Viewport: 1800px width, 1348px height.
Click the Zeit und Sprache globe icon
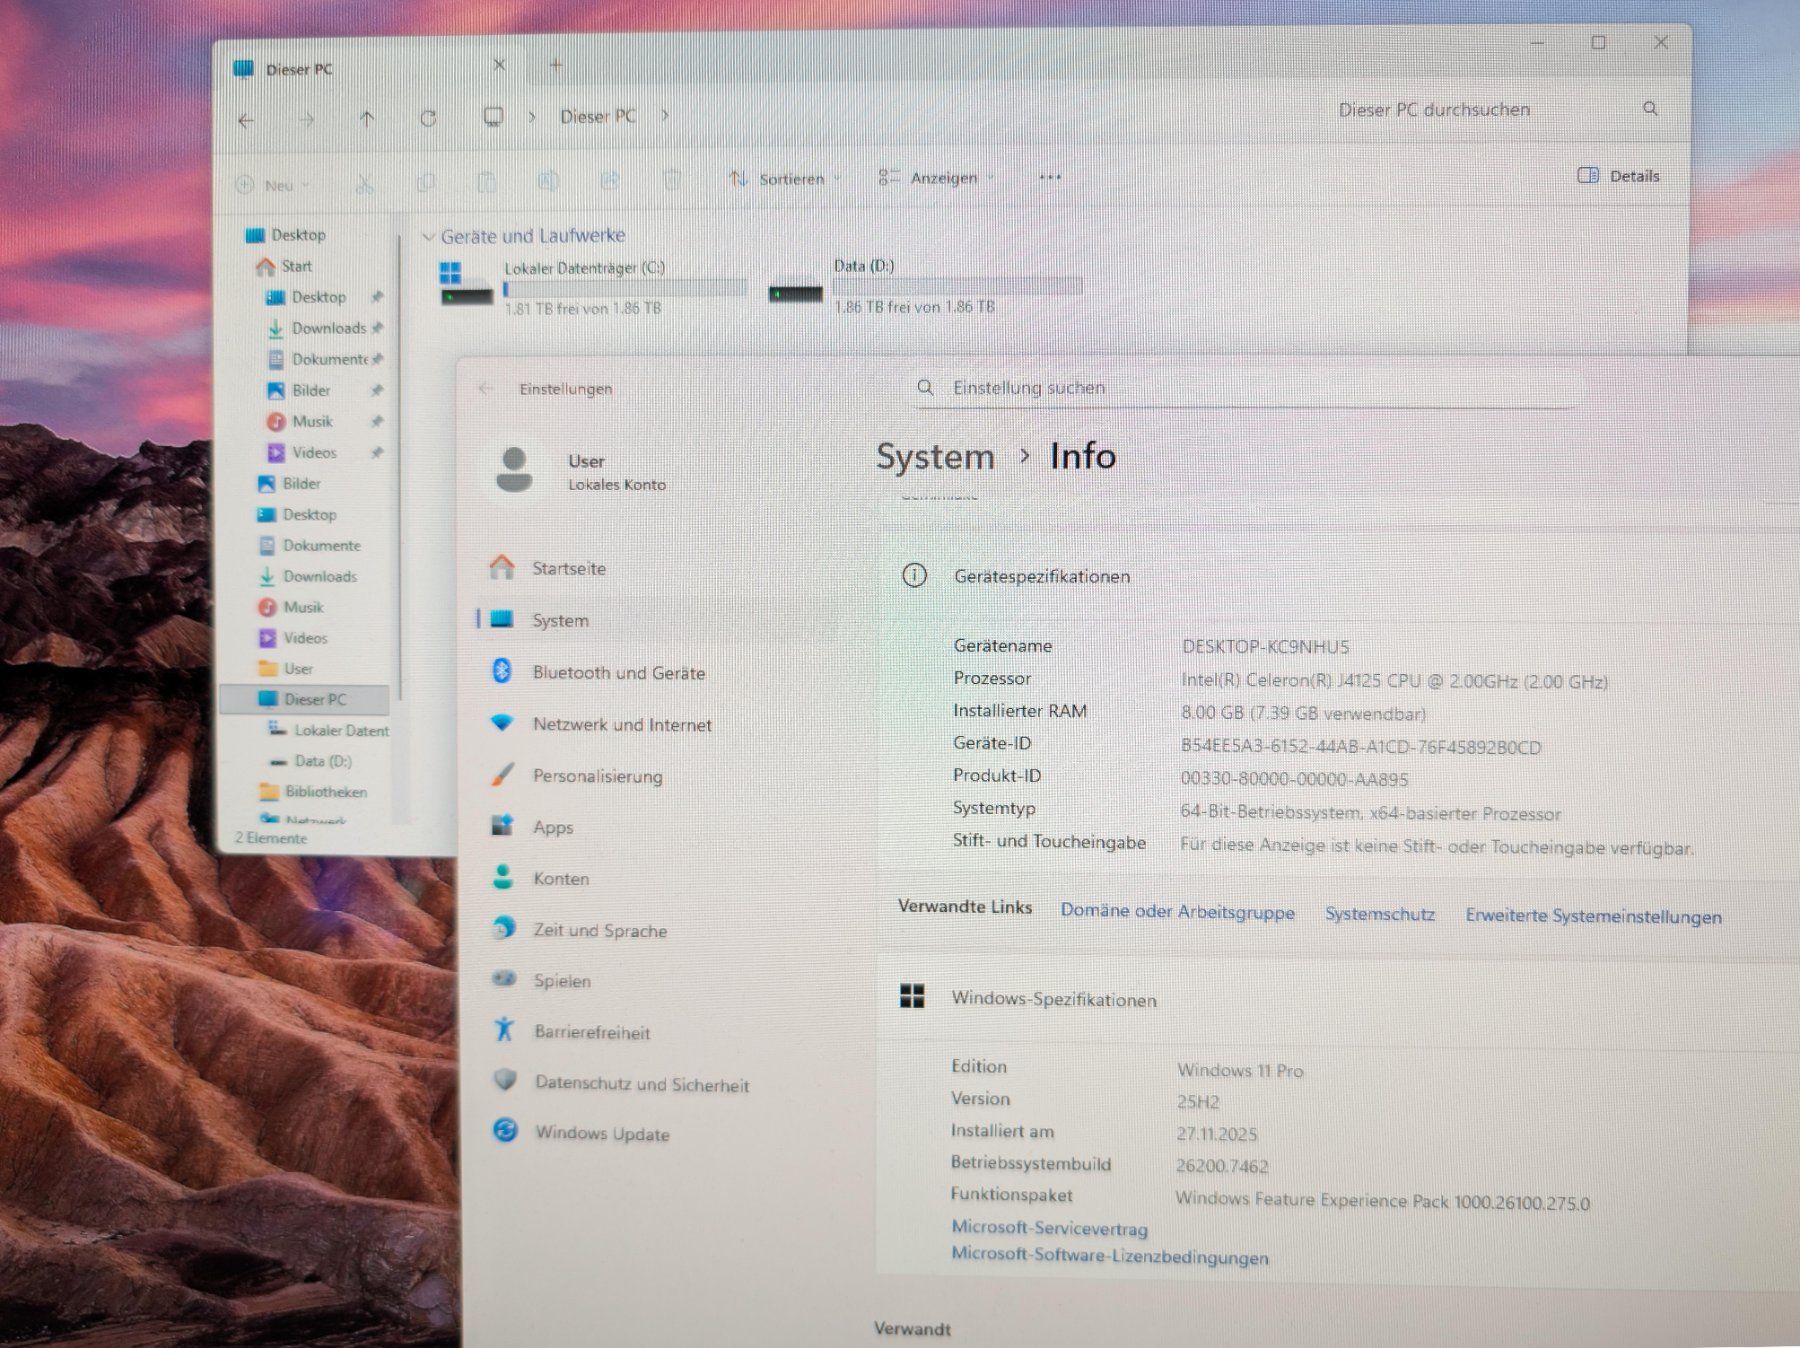[x=504, y=928]
